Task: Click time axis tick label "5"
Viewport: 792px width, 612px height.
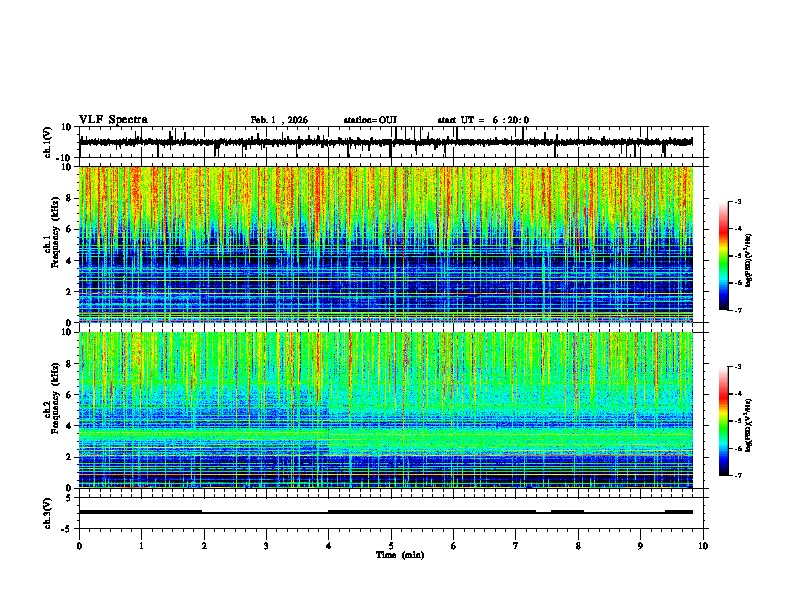Action: [391, 546]
